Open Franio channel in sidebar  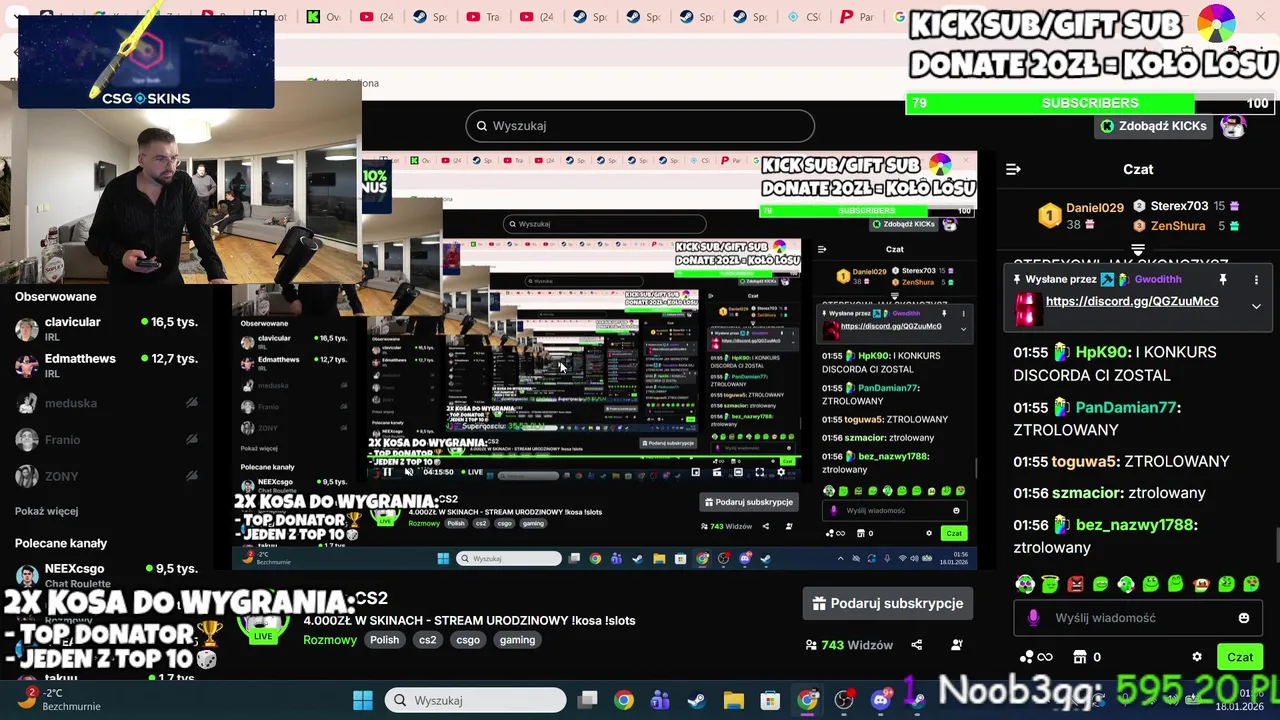106,440
